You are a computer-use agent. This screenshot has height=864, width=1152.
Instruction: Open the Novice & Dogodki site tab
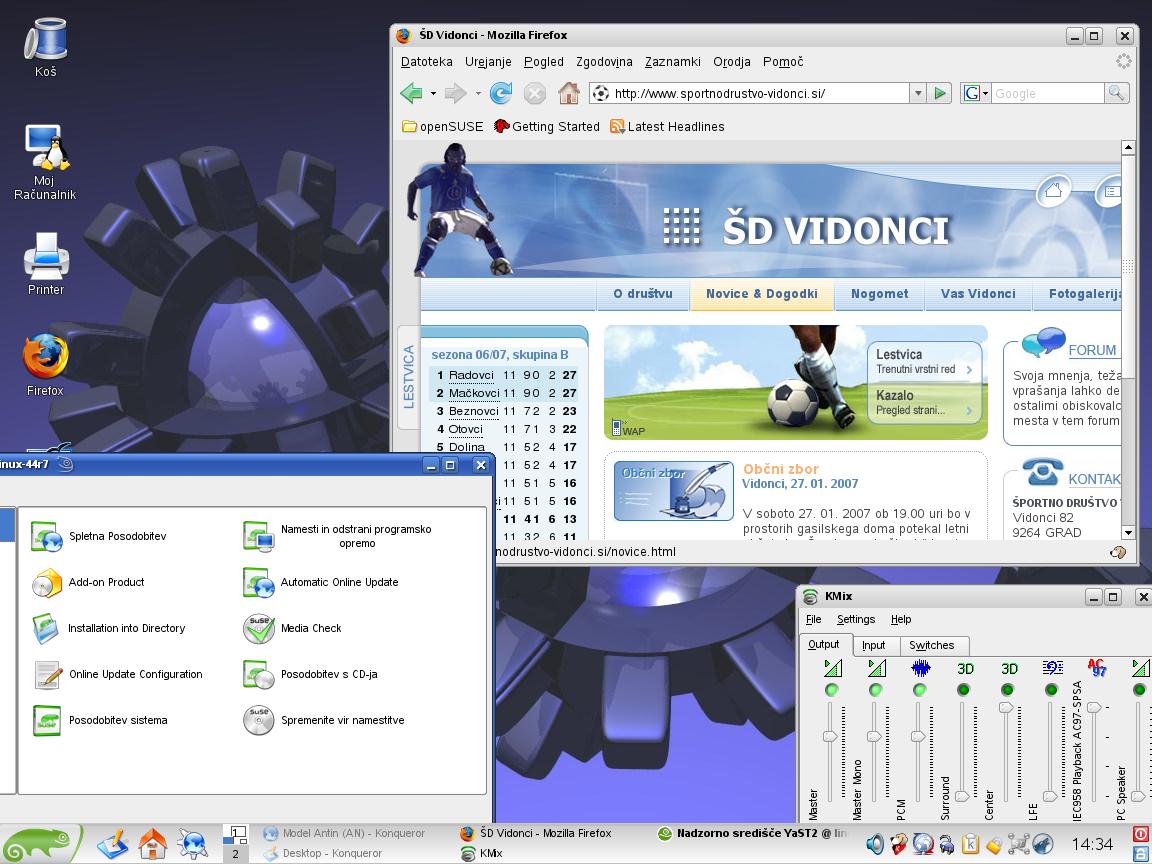(762, 294)
